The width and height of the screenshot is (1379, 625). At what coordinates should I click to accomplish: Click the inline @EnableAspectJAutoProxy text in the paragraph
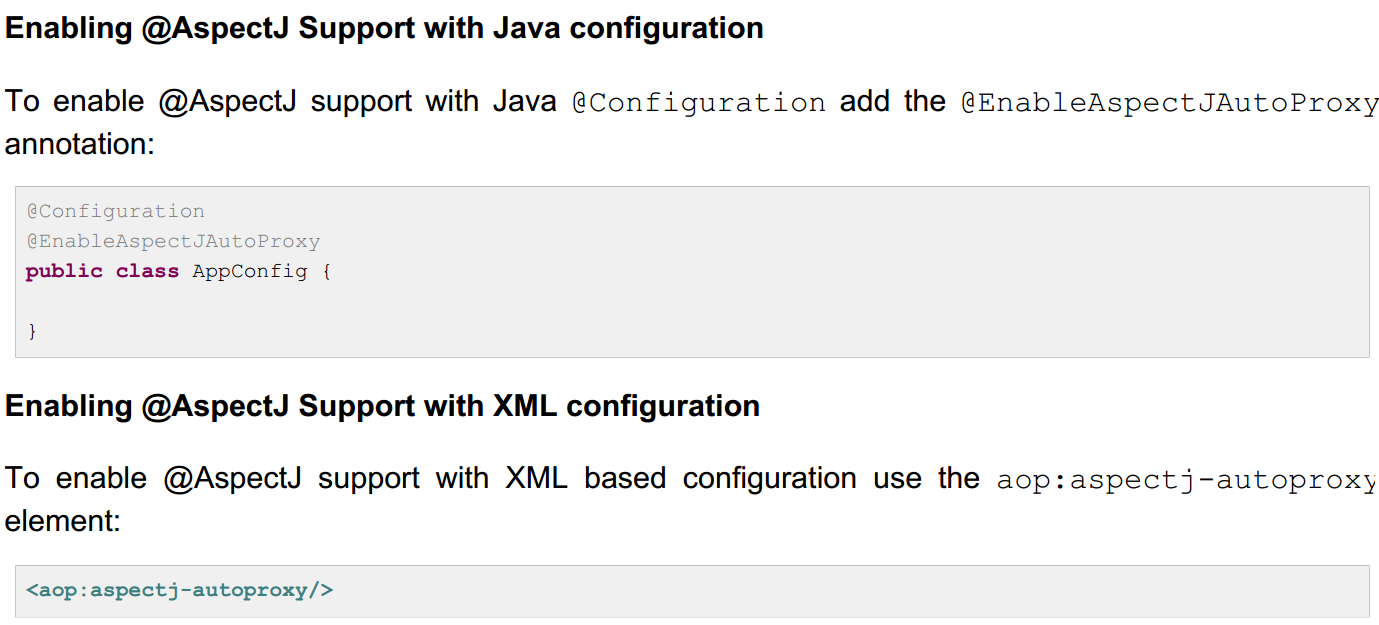point(1169,103)
